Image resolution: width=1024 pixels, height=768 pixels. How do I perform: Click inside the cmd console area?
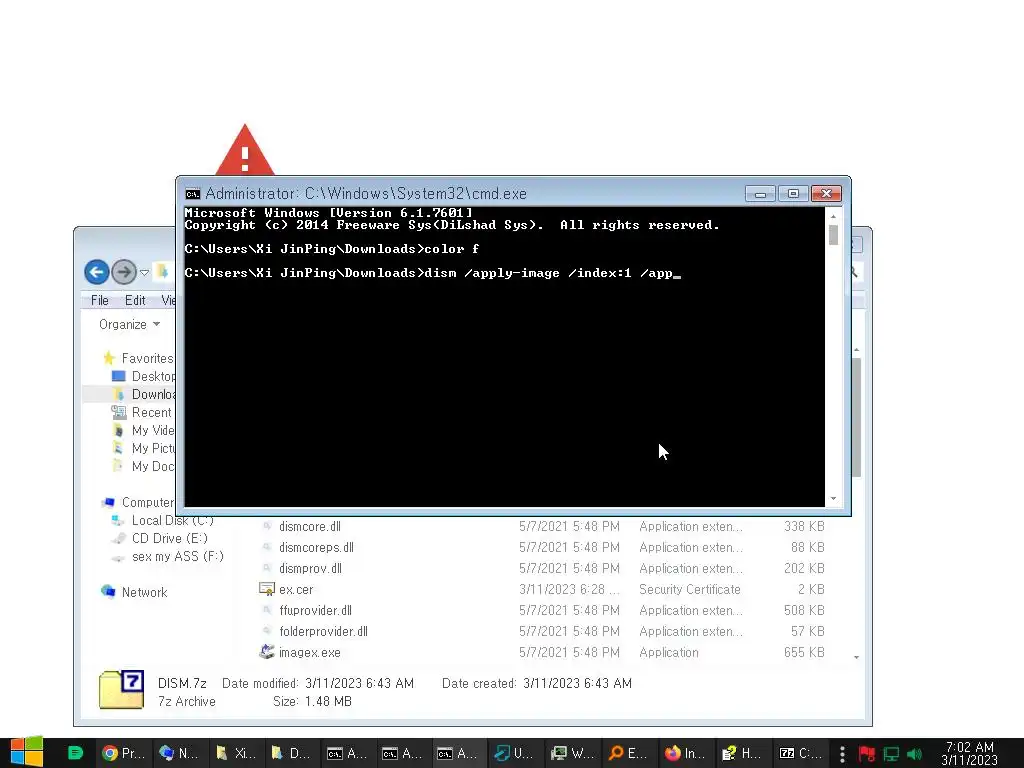point(504,357)
